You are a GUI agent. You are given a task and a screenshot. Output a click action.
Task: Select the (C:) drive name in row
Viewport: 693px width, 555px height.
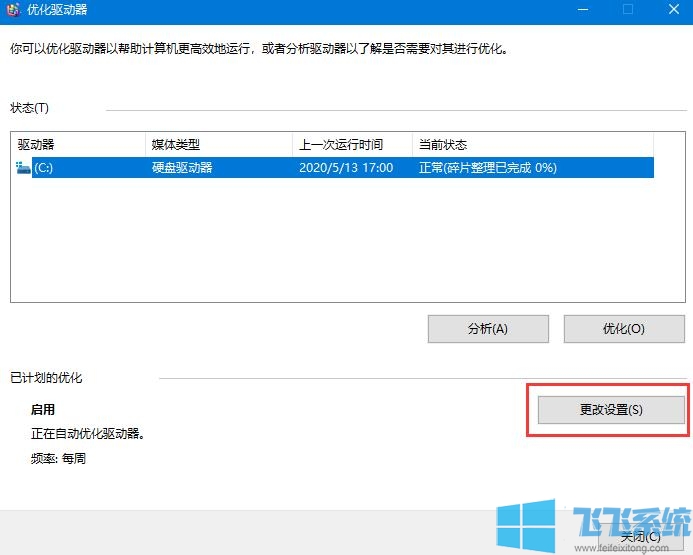(x=43, y=168)
